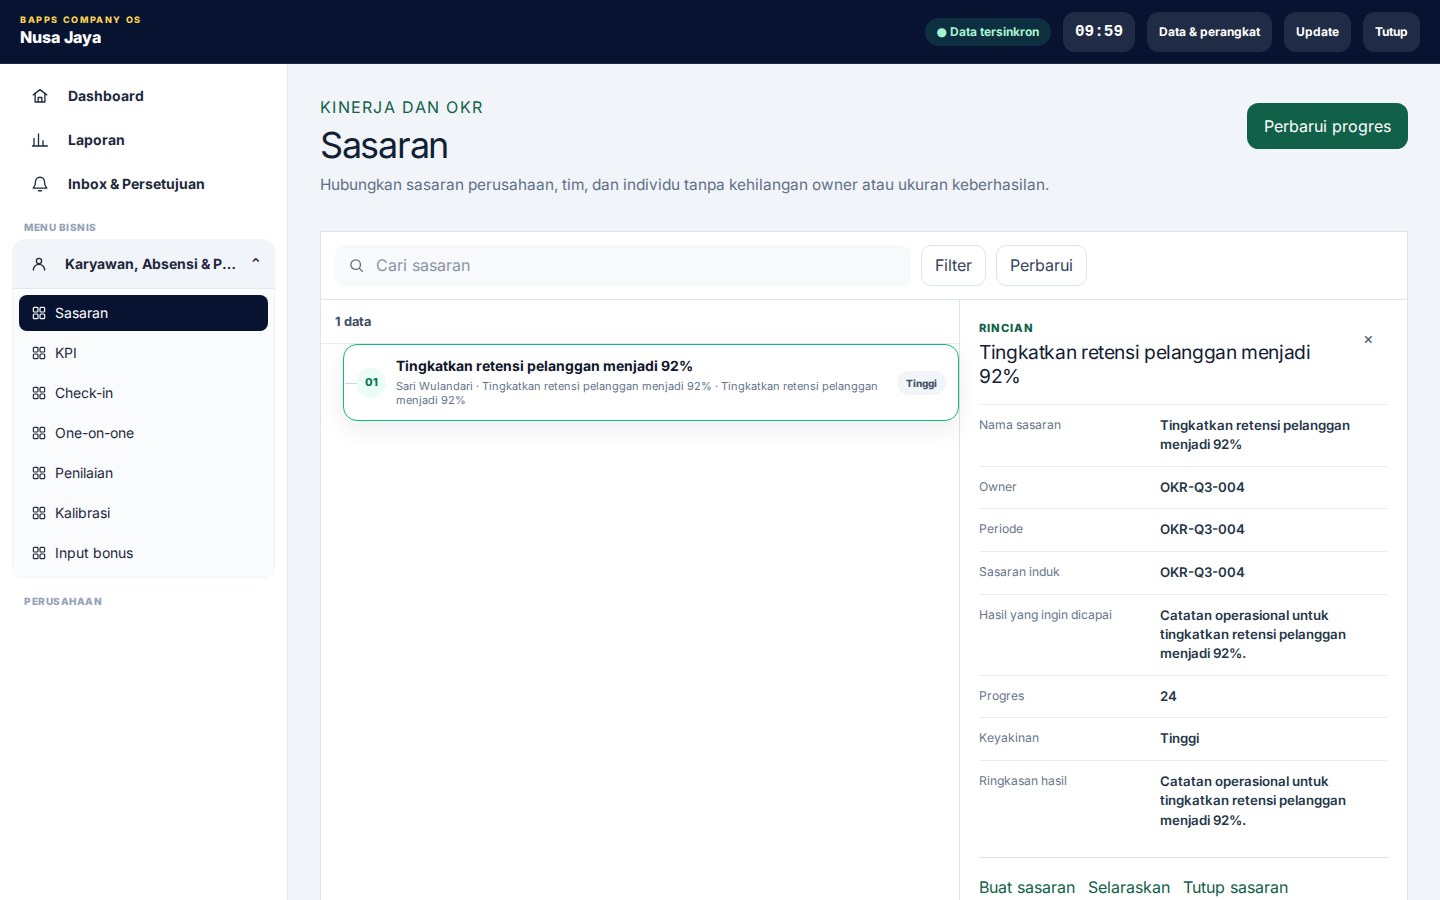Select the Check-in submenu item
This screenshot has width=1440, height=900.
click(143, 393)
